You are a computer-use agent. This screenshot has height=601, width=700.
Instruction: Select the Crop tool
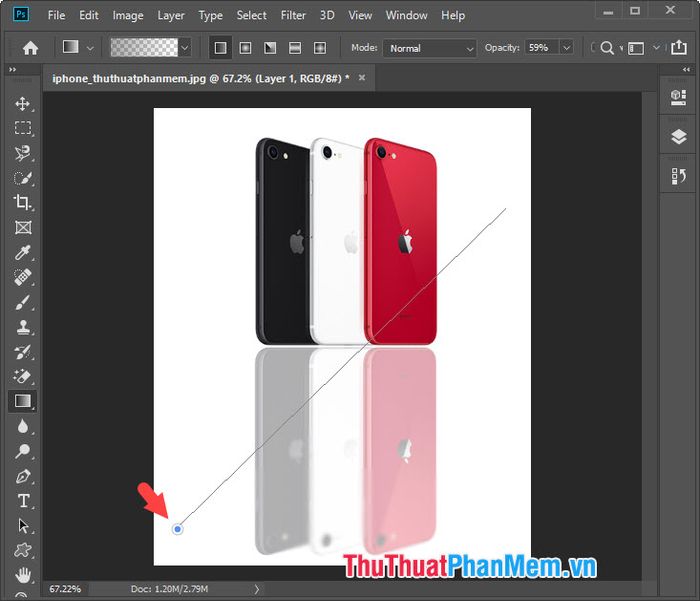(22, 202)
